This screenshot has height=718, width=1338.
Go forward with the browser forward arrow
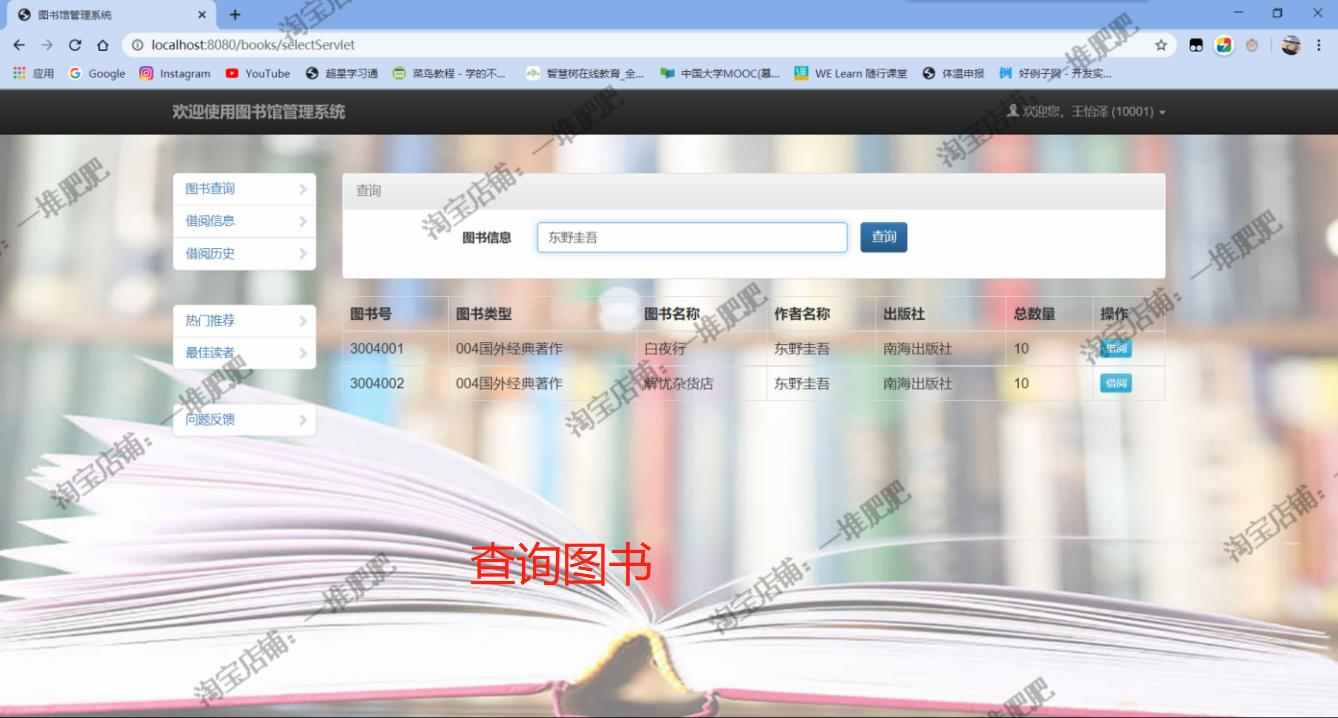click(x=47, y=45)
